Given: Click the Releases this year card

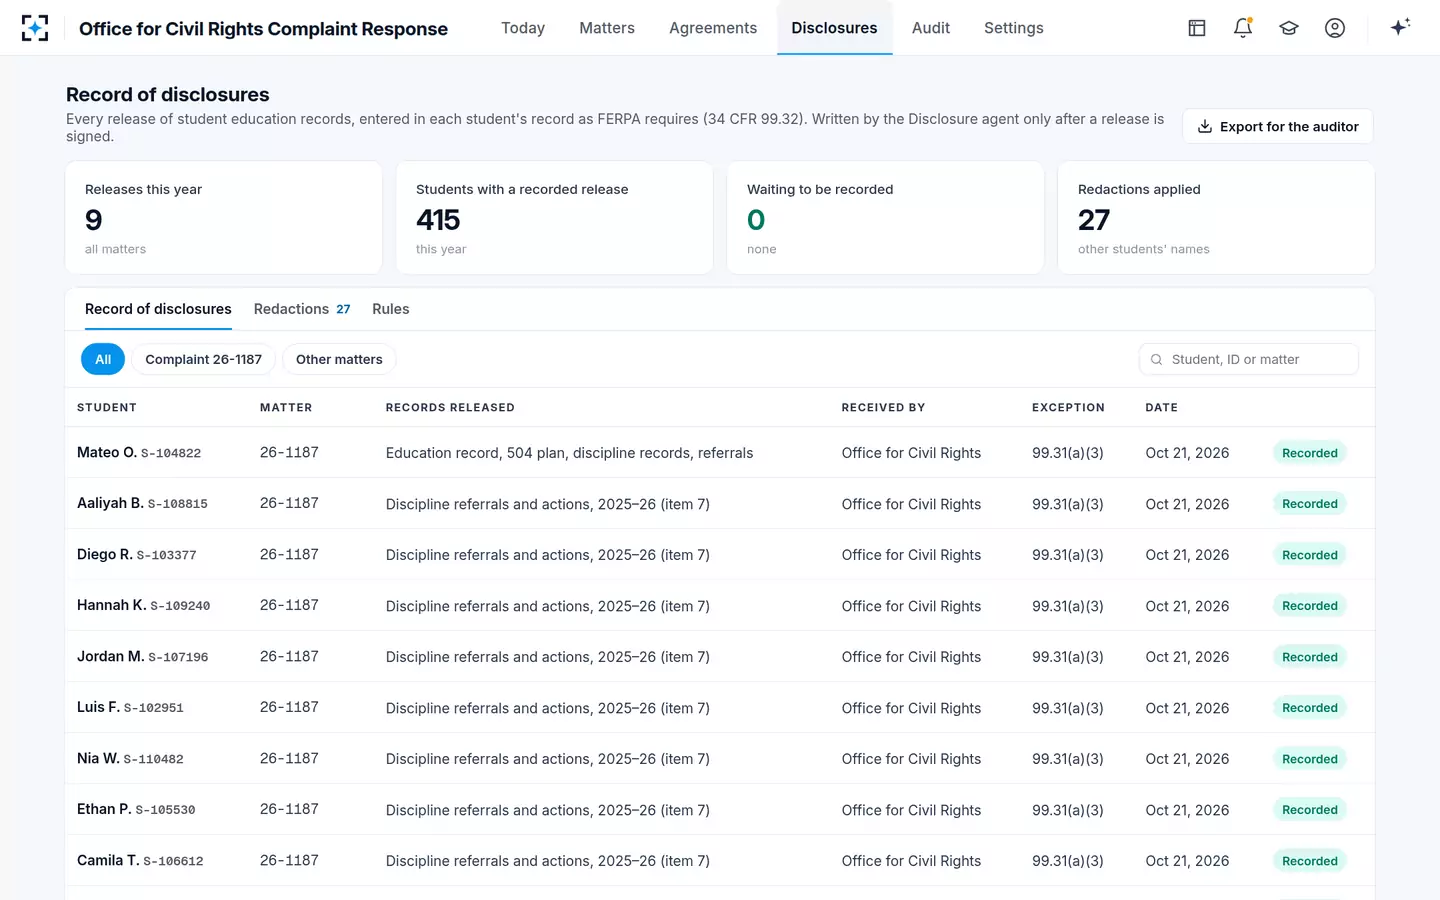Looking at the screenshot, I should click(x=224, y=218).
